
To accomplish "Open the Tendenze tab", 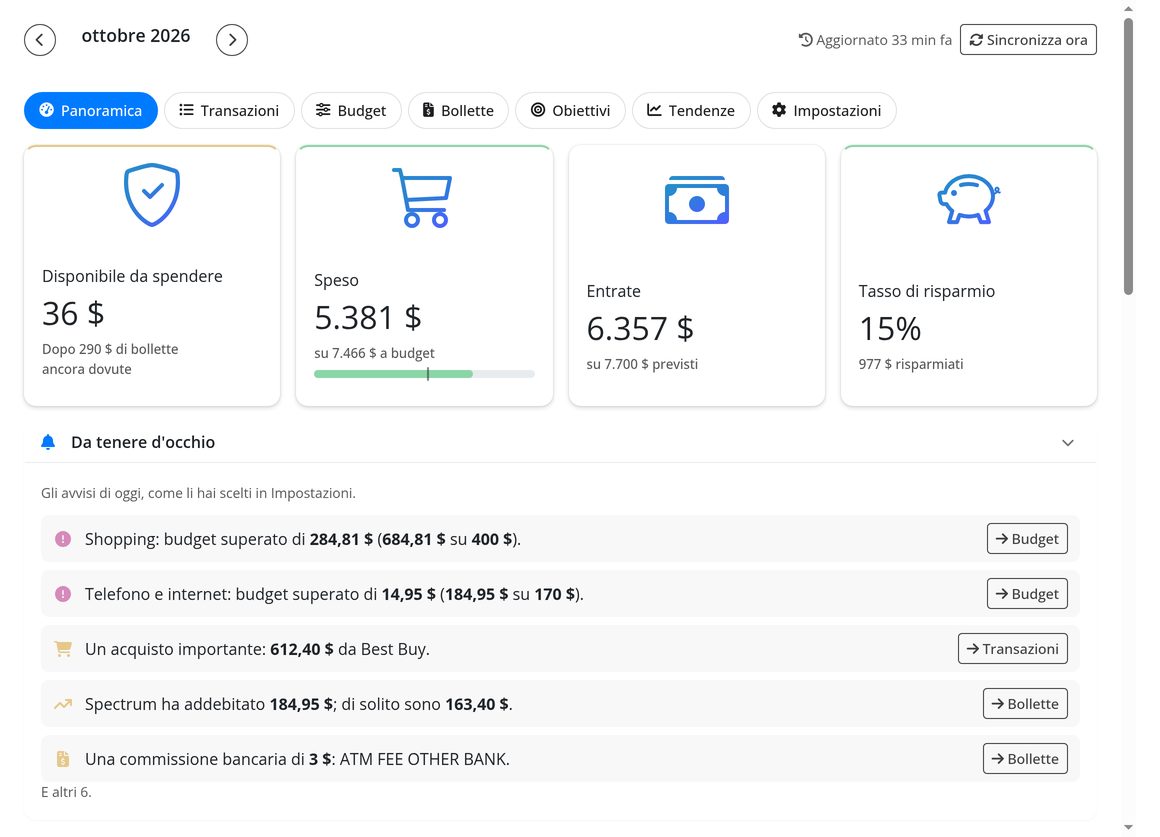I will click(x=691, y=110).
